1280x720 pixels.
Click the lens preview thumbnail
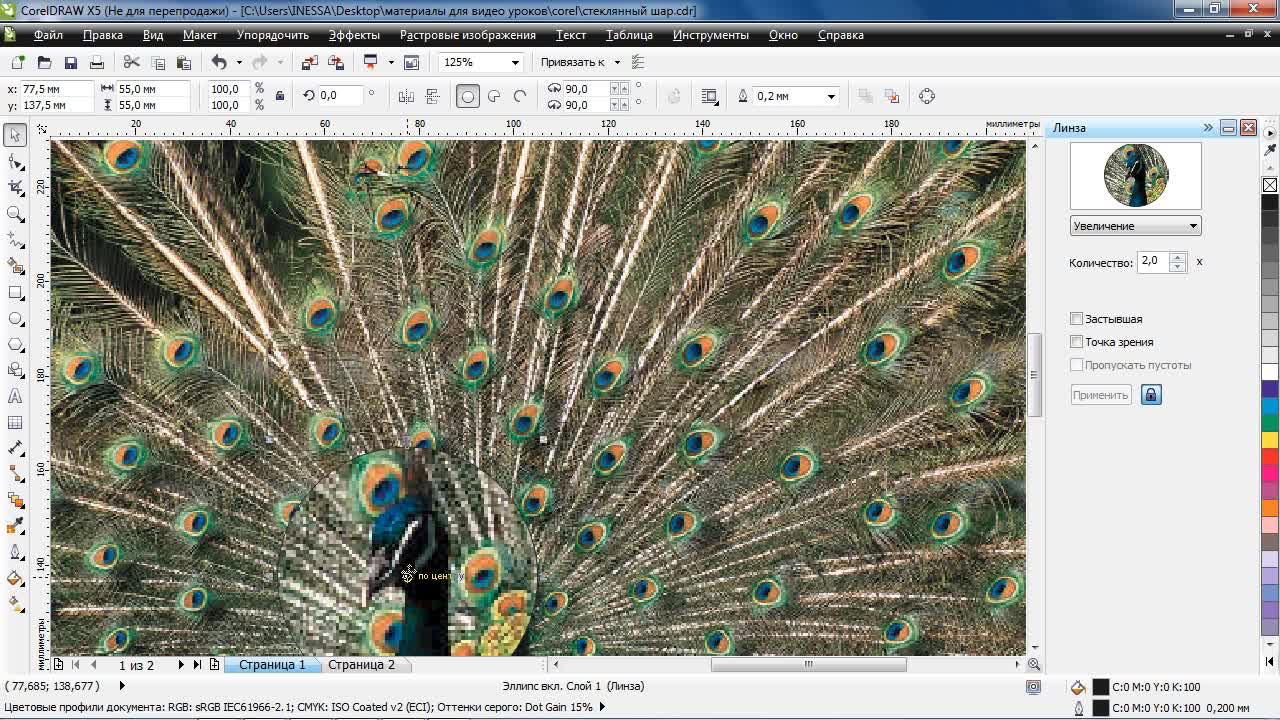(1135, 175)
